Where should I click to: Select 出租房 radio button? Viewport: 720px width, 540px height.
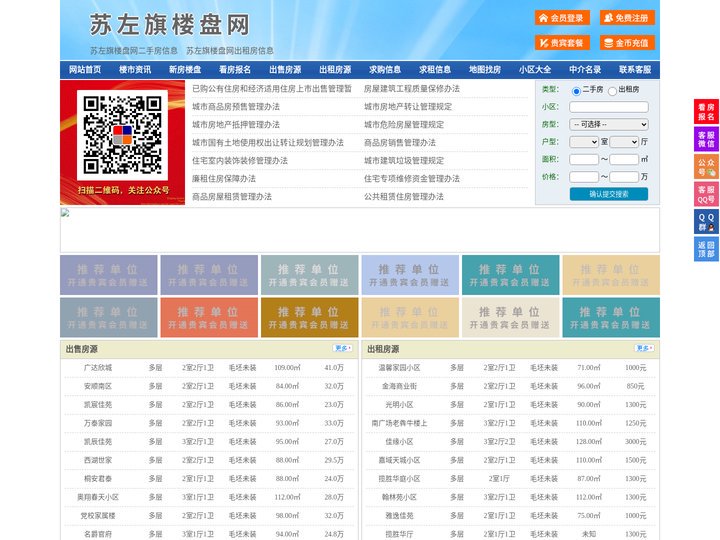tap(612, 91)
